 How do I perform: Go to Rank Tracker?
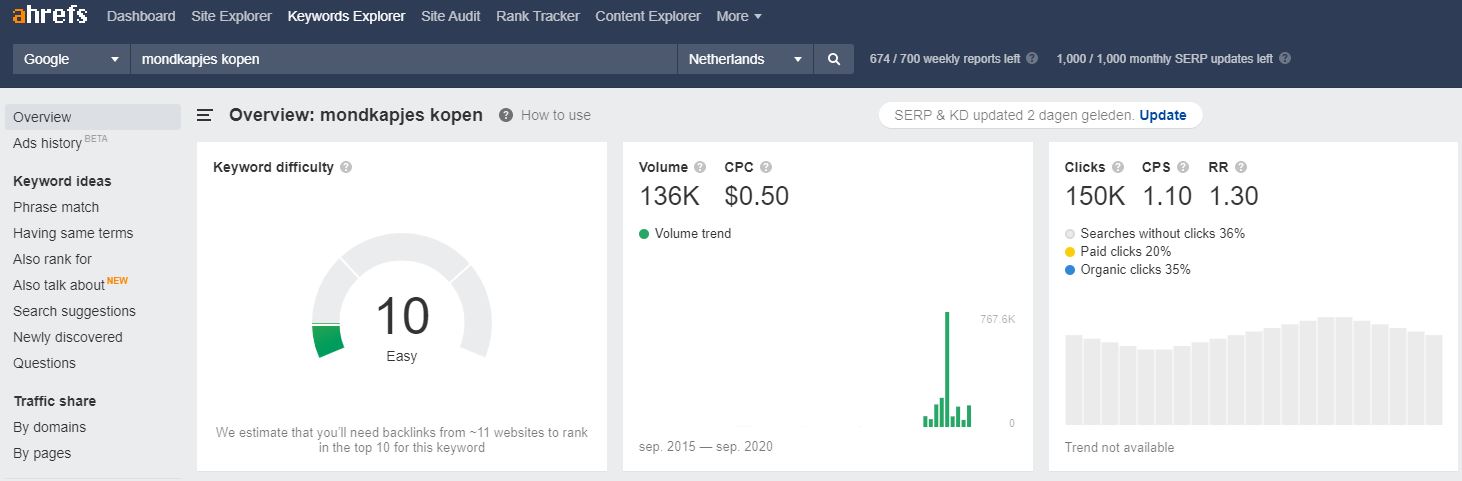click(x=537, y=16)
